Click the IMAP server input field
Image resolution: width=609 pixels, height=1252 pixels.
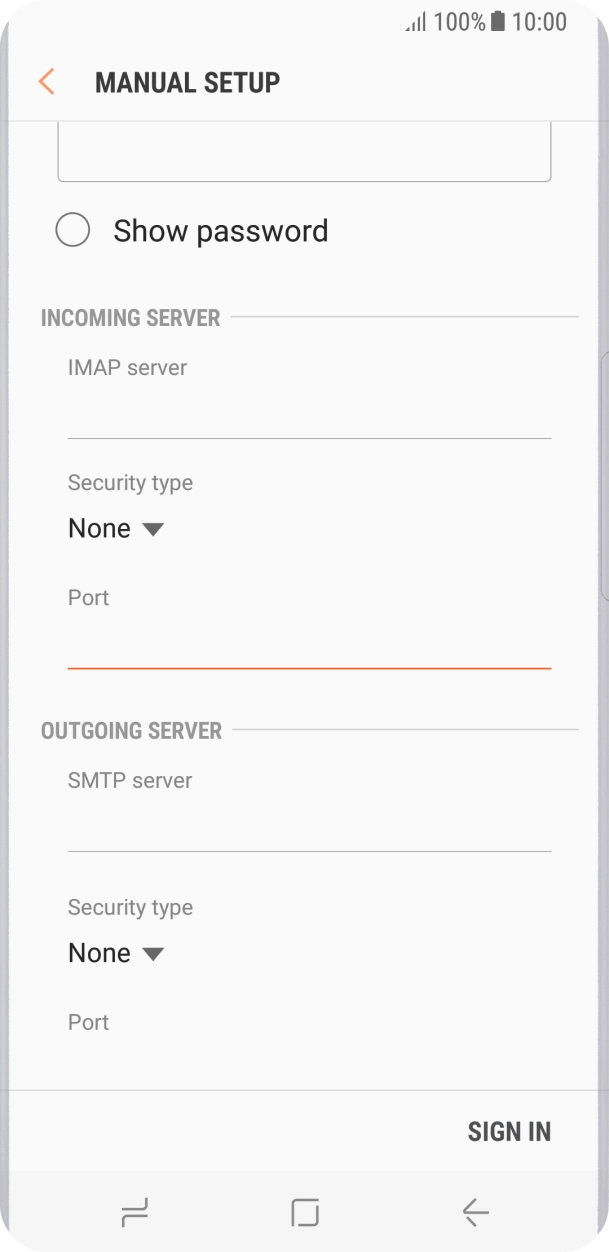(x=309, y=410)
